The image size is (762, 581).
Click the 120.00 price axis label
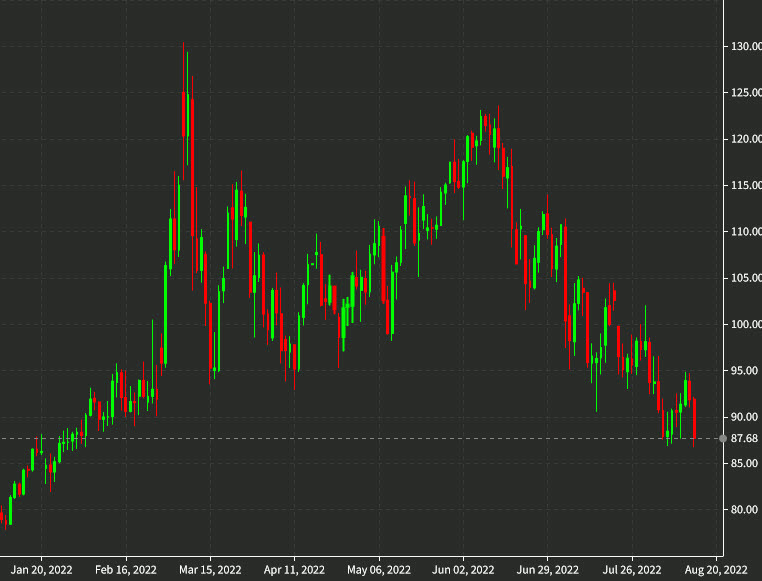click(x=746, y=139)
